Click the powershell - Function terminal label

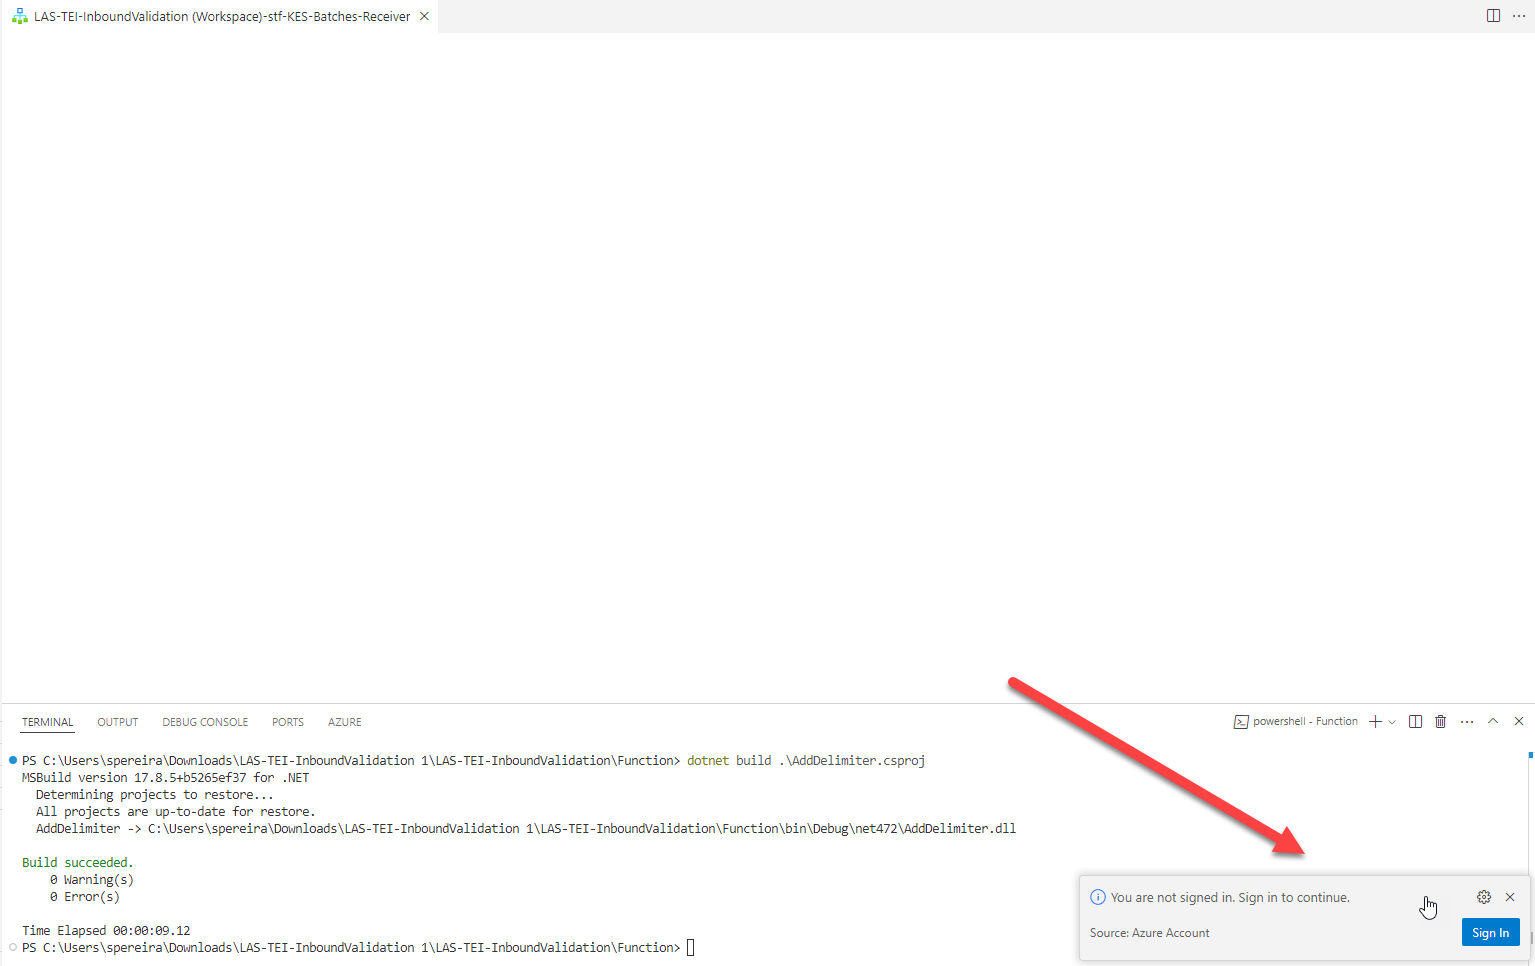pyautogui.click(x=1296, y=722)
